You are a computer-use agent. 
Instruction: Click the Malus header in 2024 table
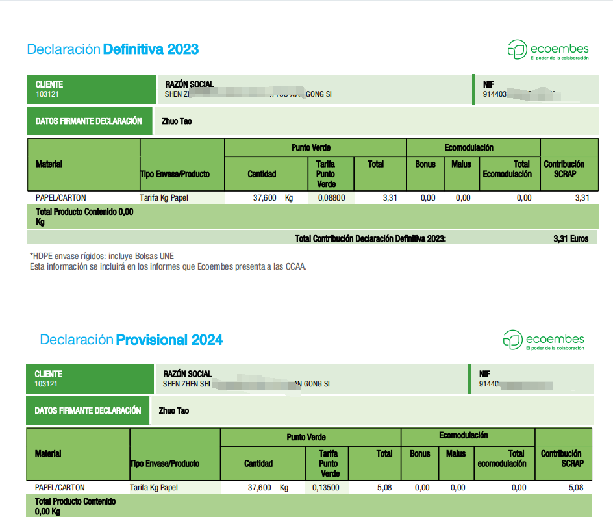[456, 453]
